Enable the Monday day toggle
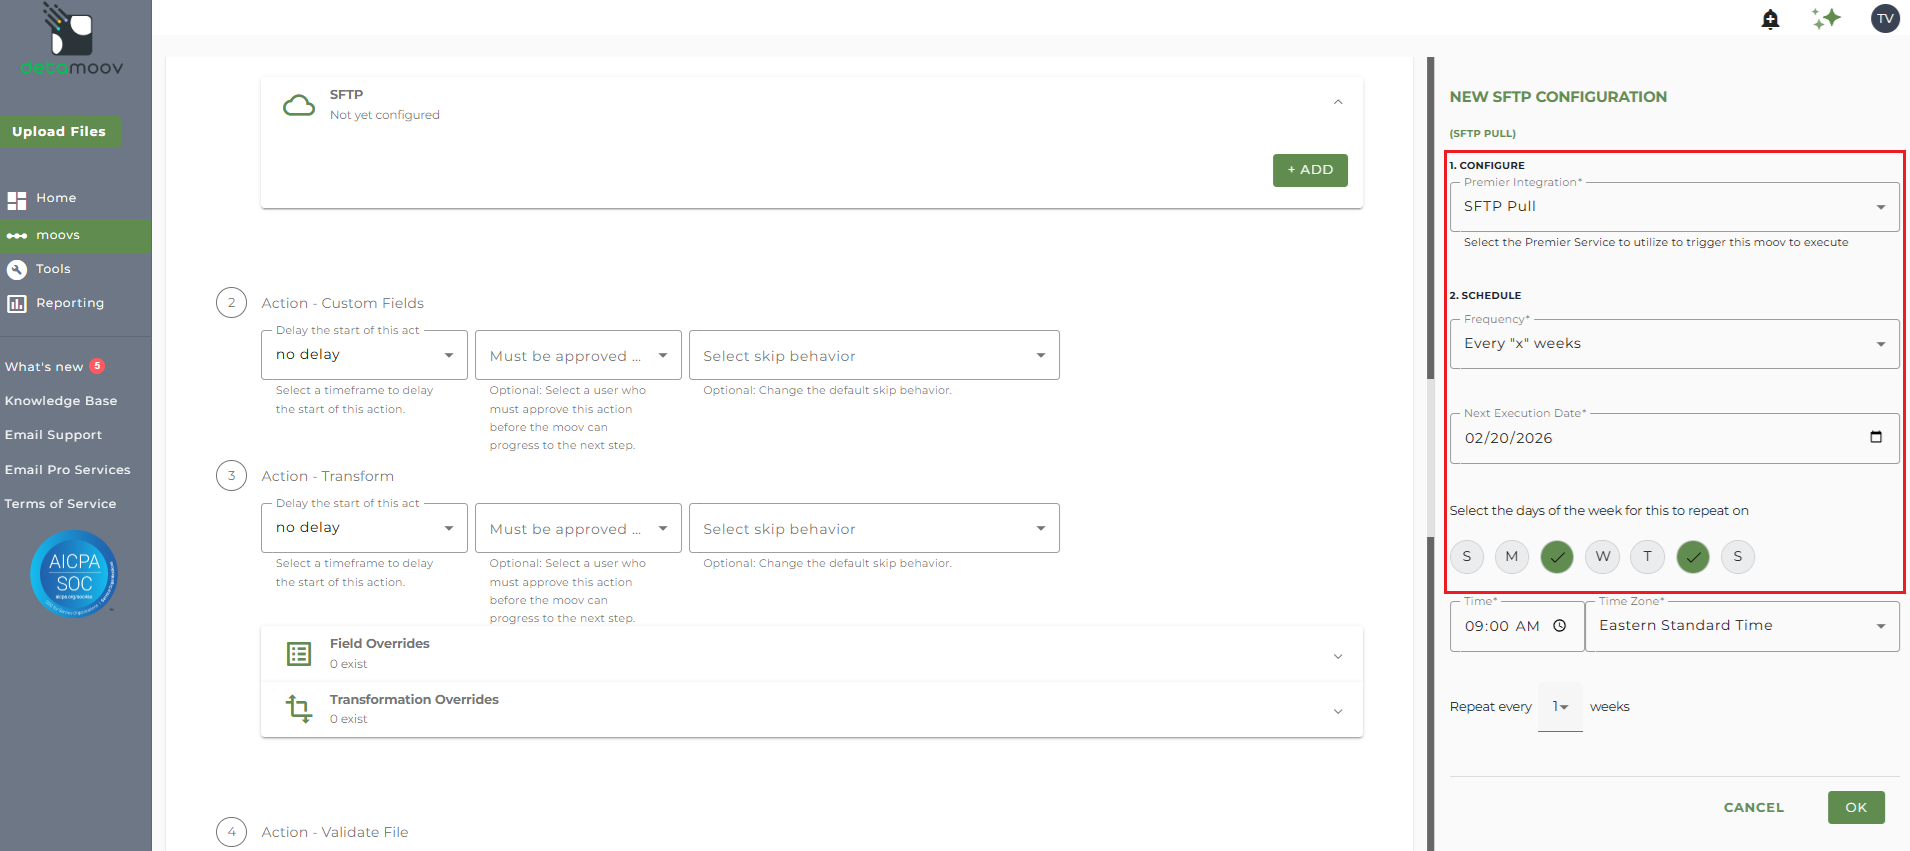1910x851 pixels. coord(1512,557)
